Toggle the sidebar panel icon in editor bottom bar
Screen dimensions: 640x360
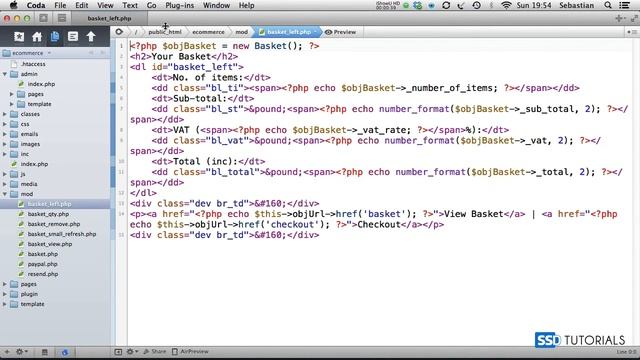(118, 351)
